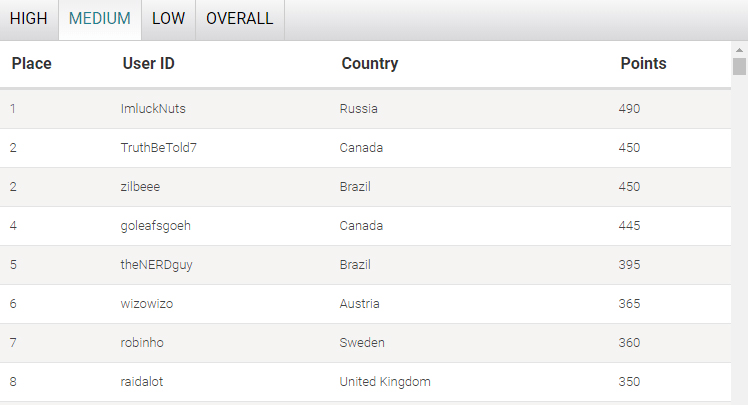
Task: Click the 490 points cell
Action: pos(629,109)
